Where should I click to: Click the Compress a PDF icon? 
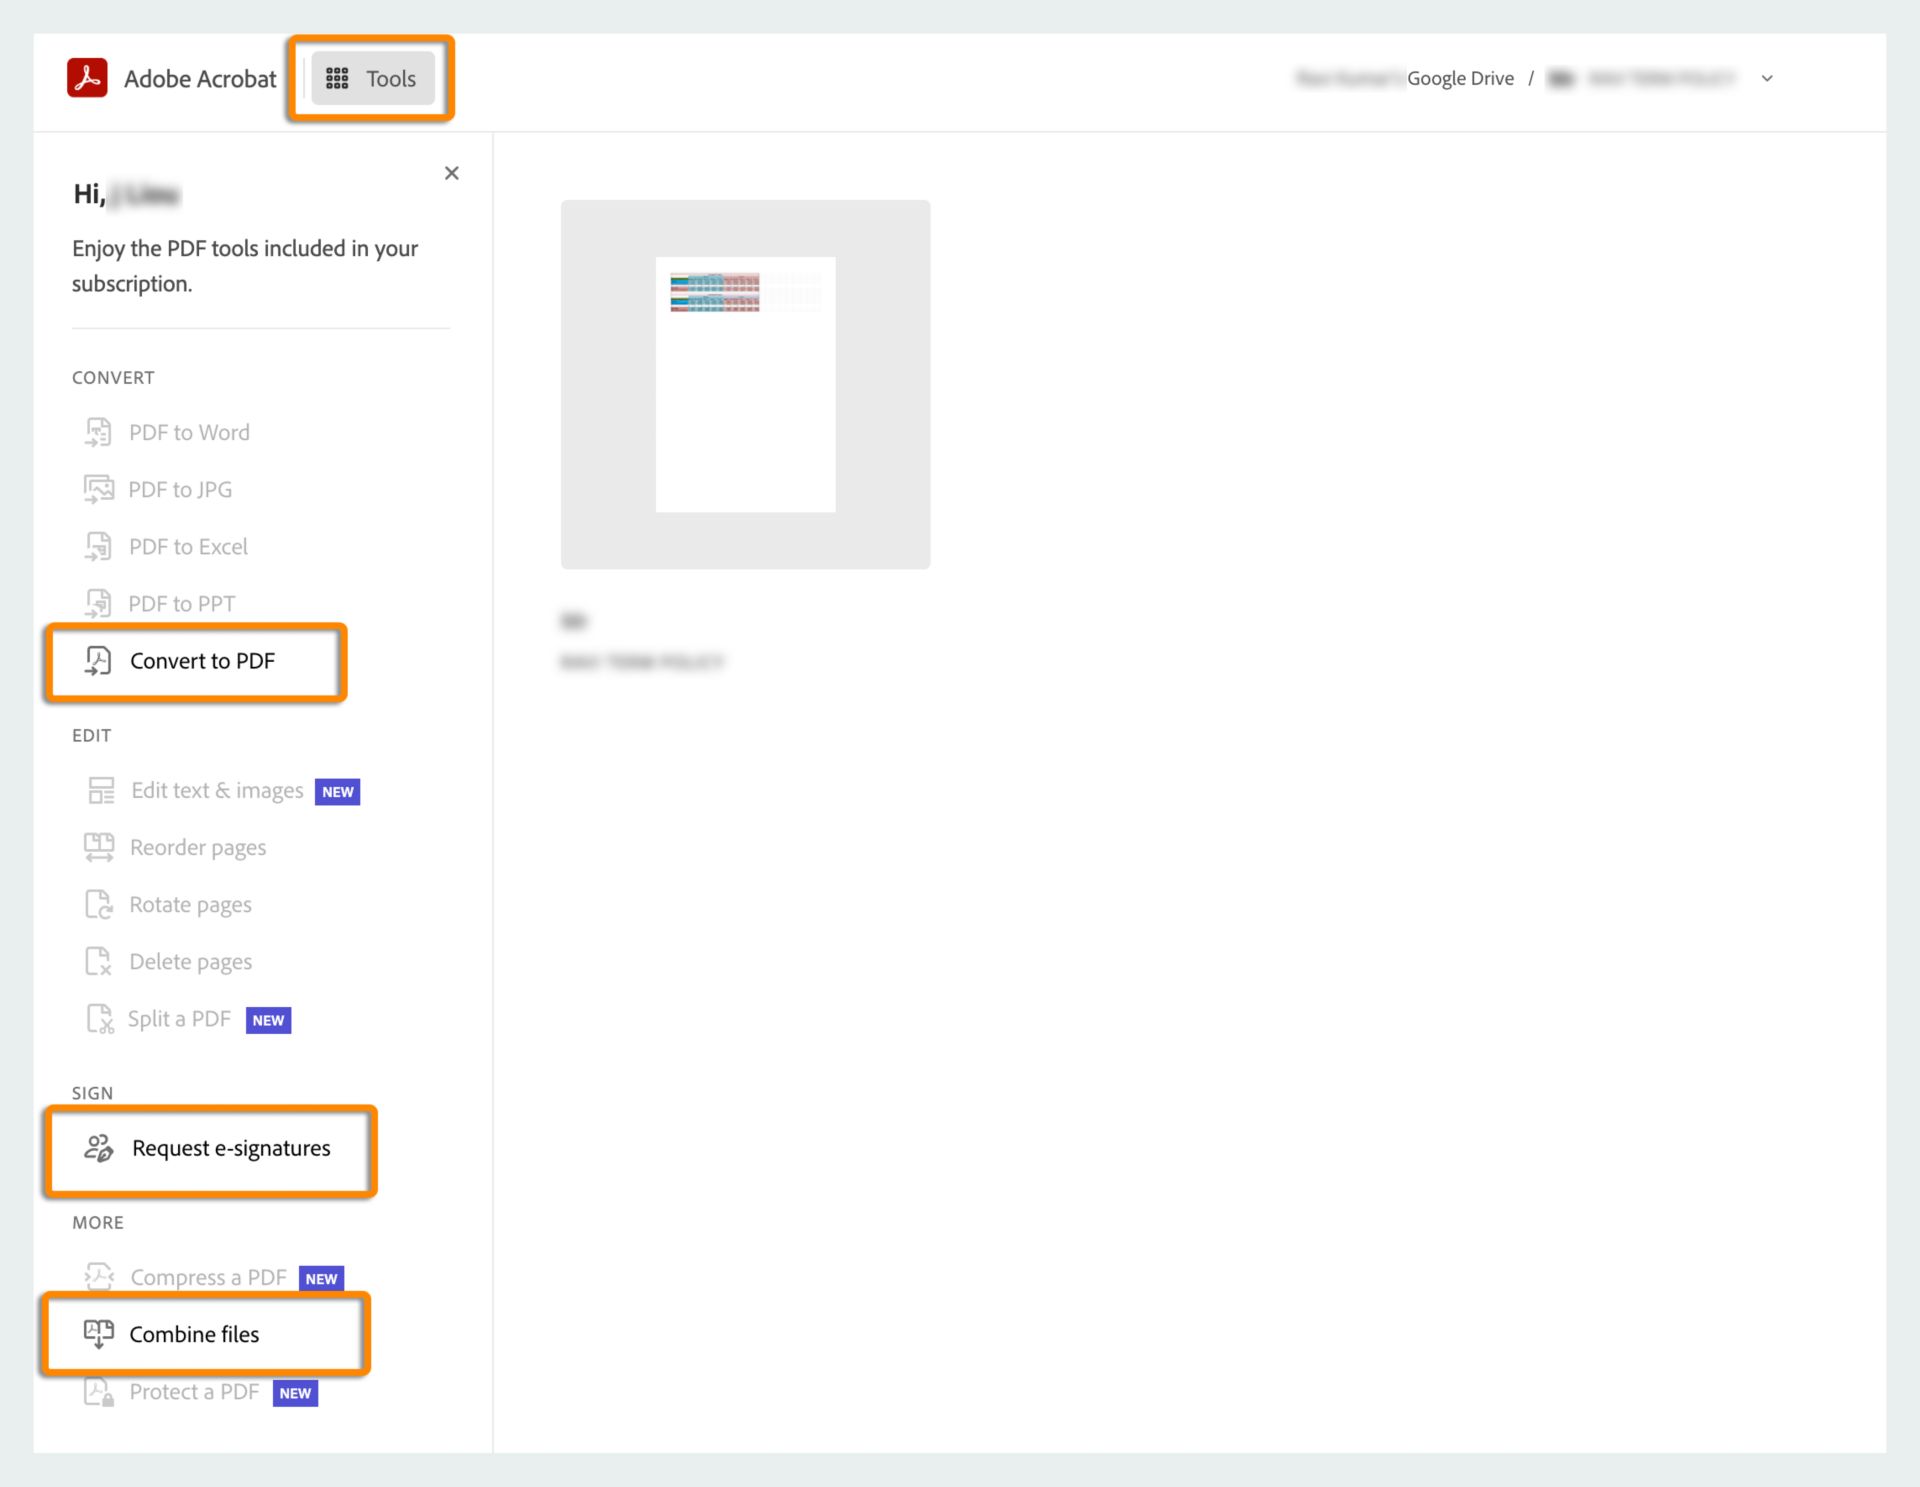coord(98,1277)
